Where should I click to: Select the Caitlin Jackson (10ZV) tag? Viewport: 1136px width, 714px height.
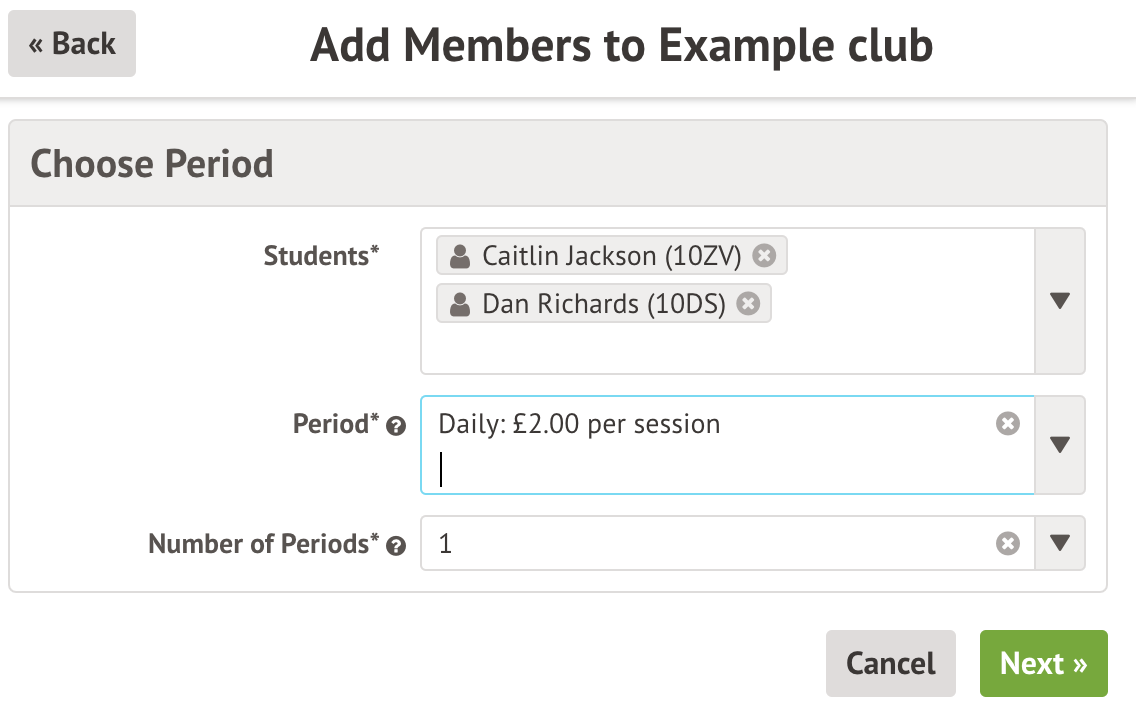tap(610, 256)
